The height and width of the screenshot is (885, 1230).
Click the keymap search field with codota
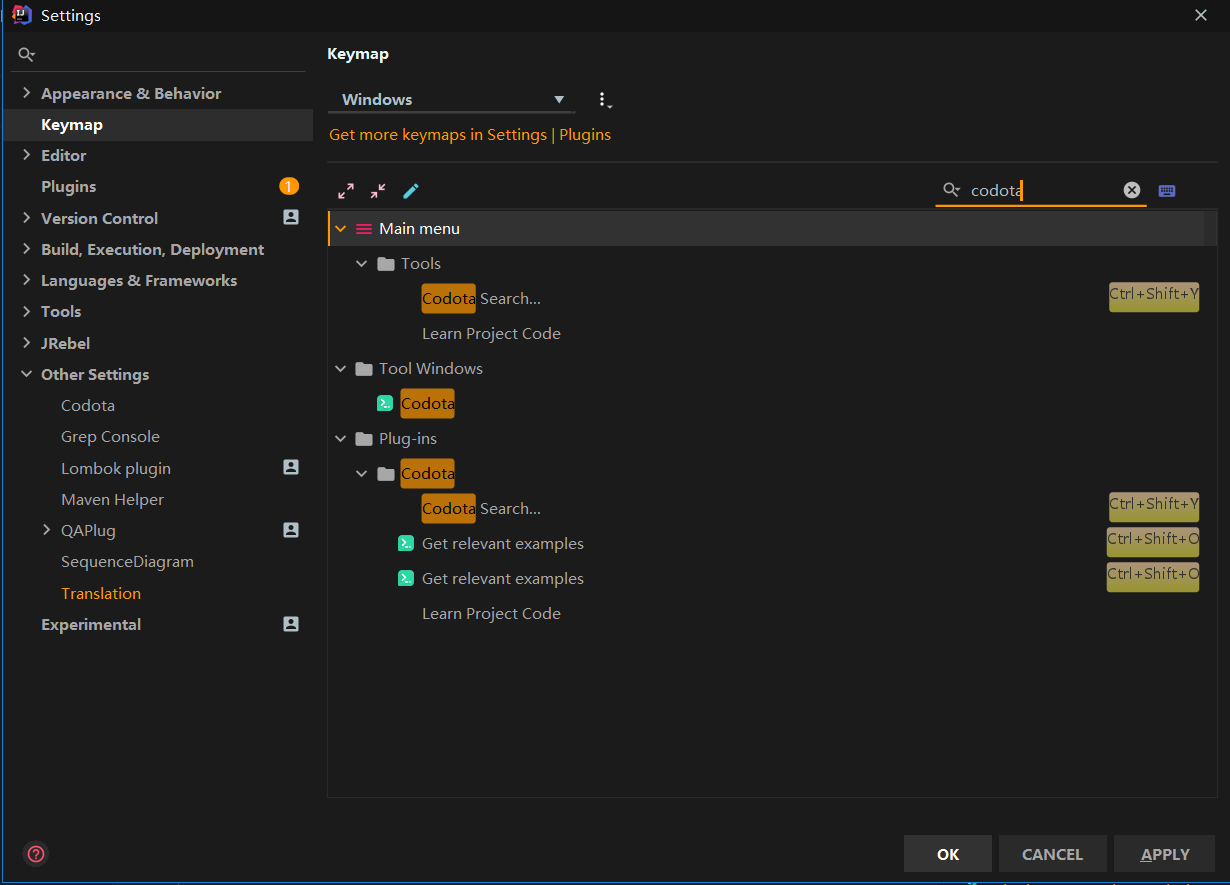click(1040, 190)
